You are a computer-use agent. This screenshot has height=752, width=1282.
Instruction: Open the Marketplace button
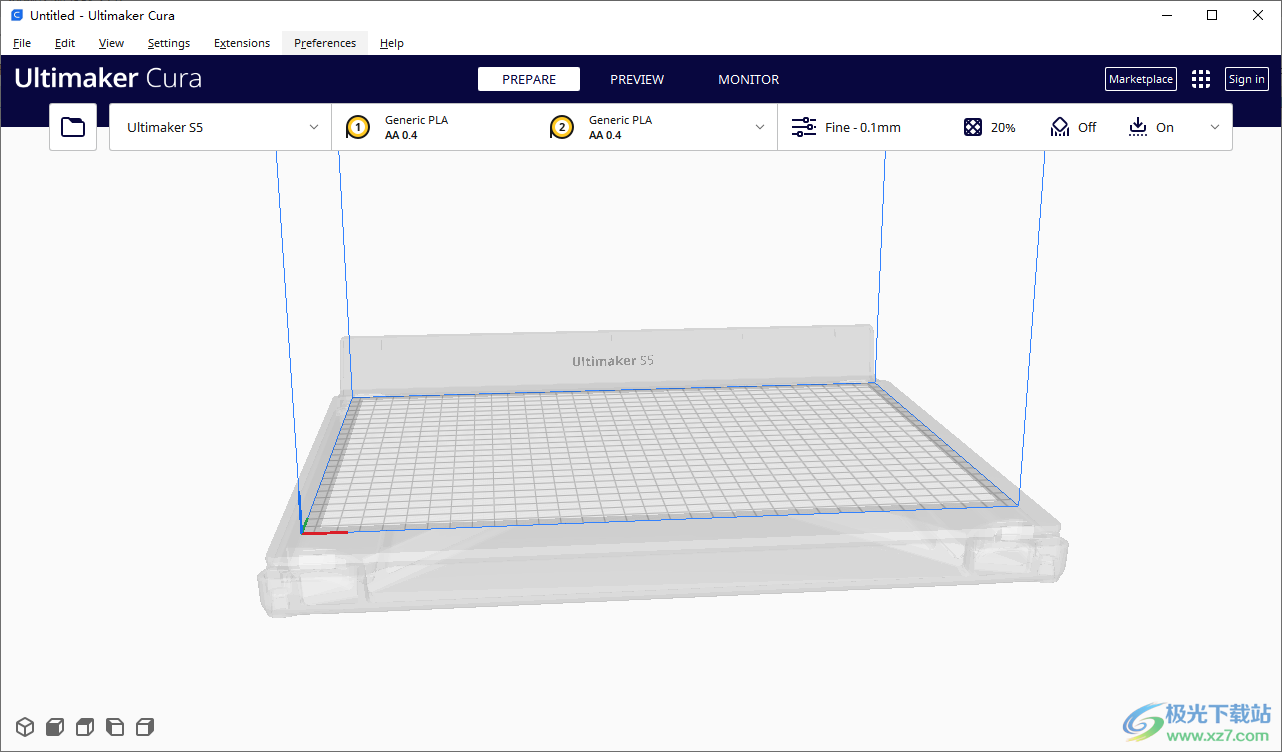[1141, 79]
